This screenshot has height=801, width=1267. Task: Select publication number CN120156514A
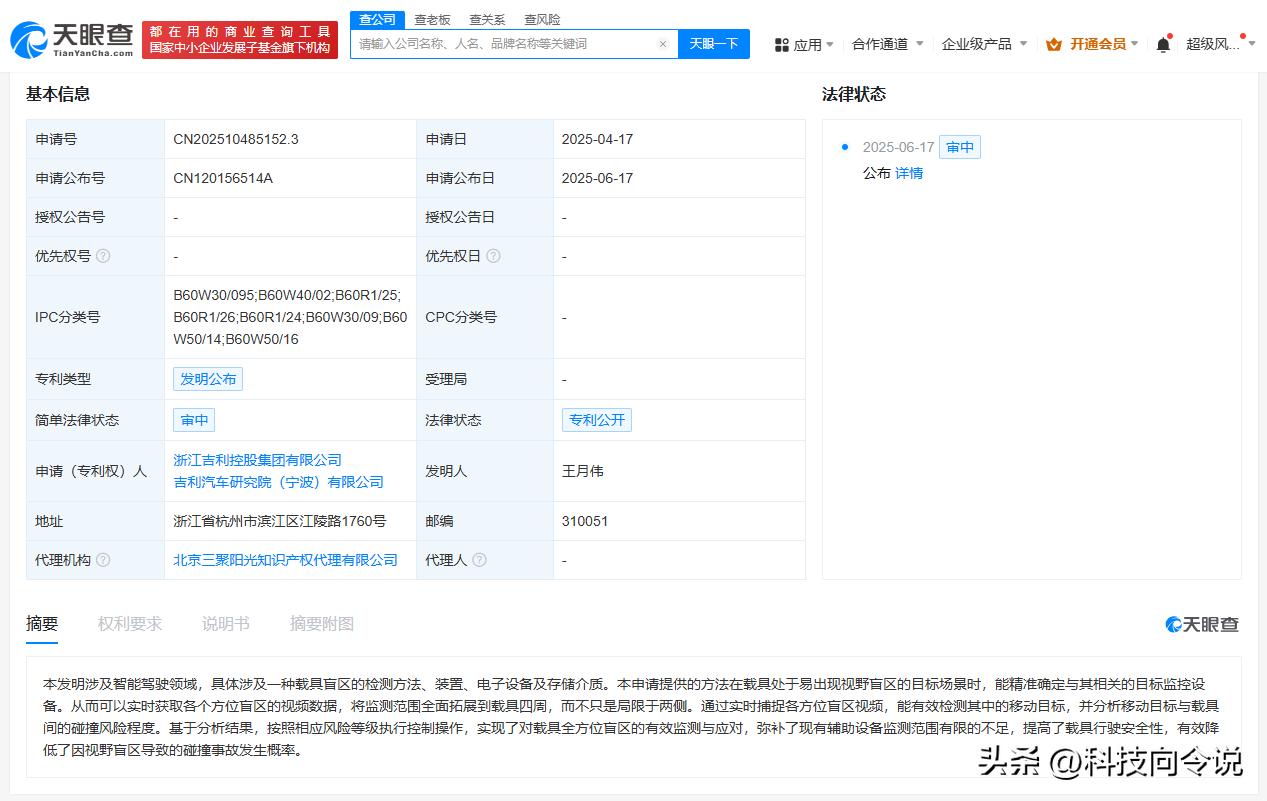point(223,178)
